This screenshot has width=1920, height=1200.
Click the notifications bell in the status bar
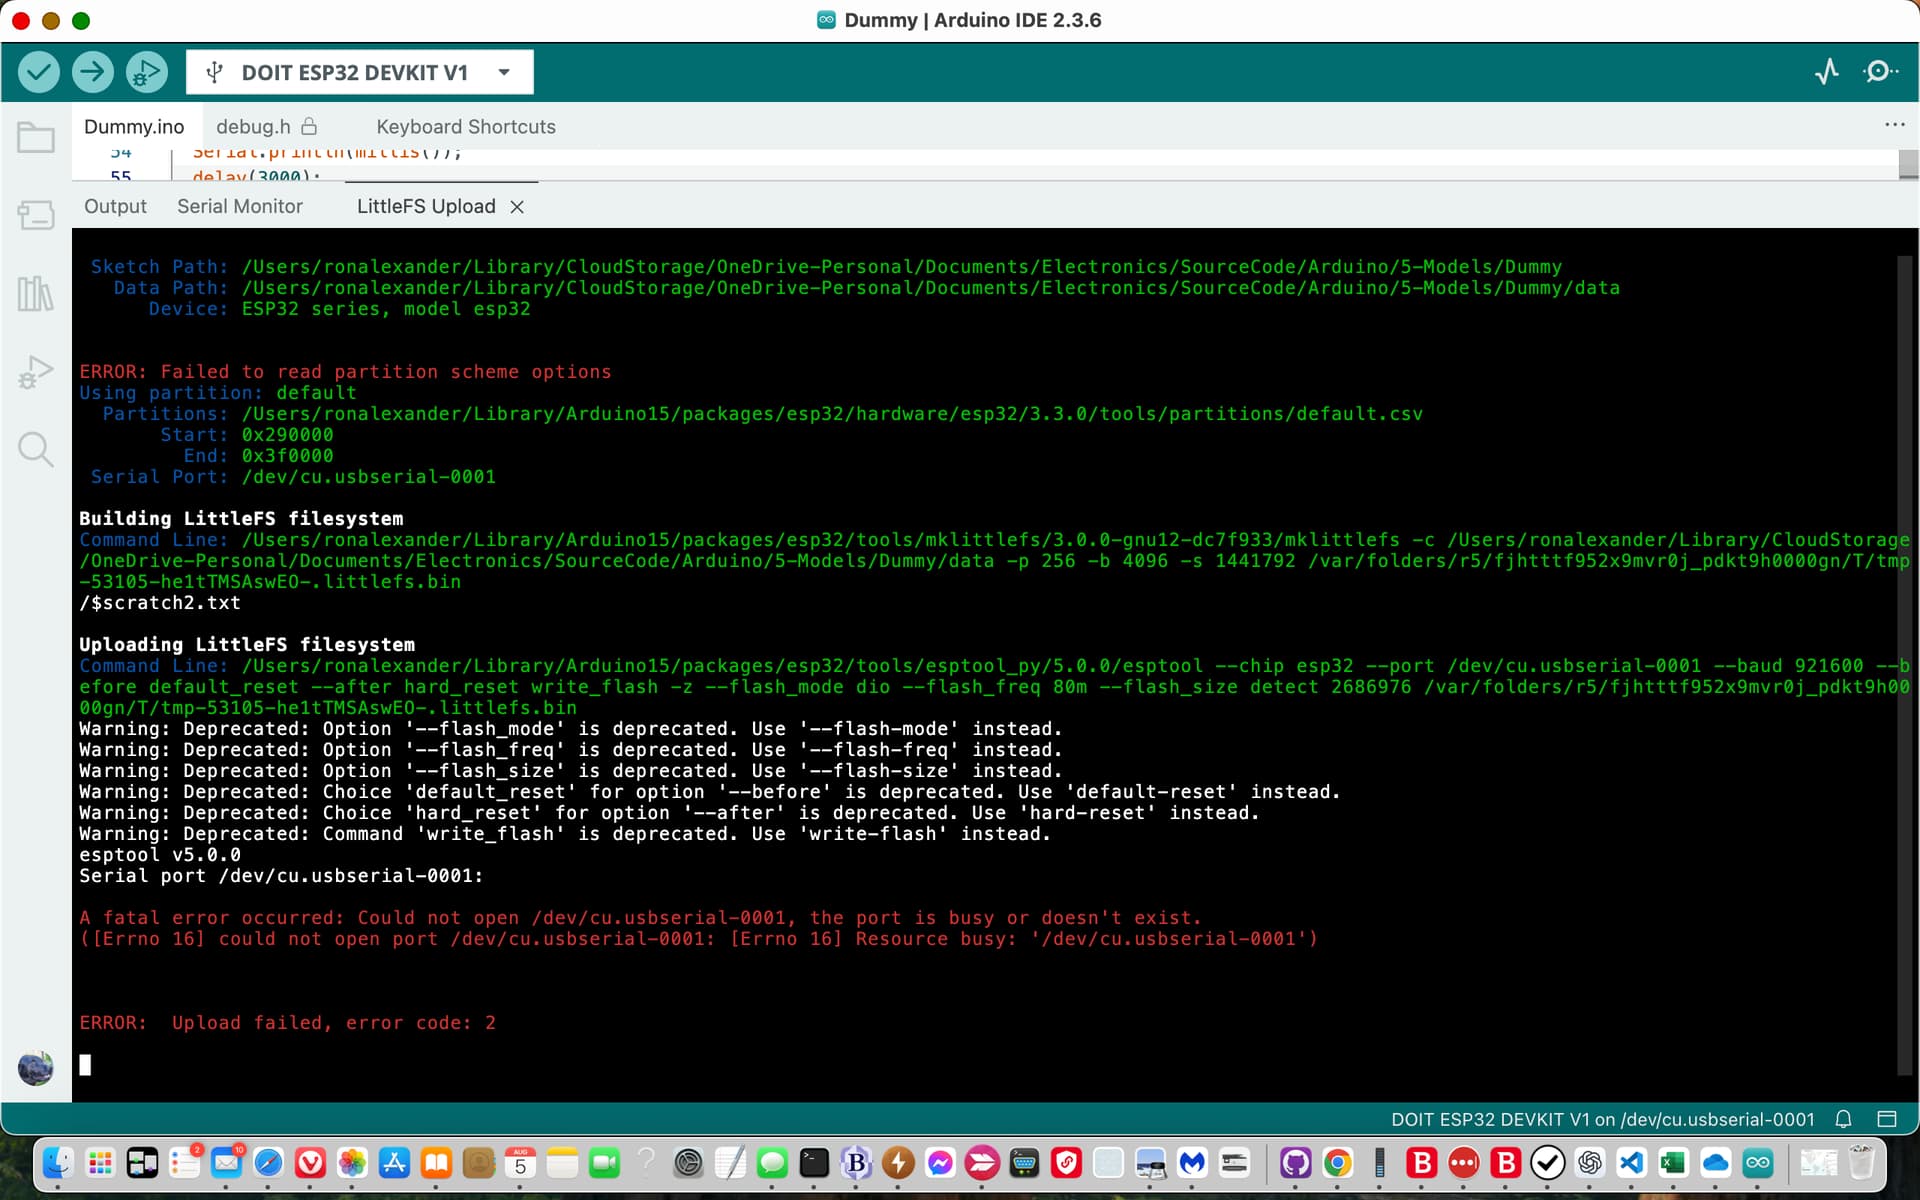[x=1843, y=1120]
